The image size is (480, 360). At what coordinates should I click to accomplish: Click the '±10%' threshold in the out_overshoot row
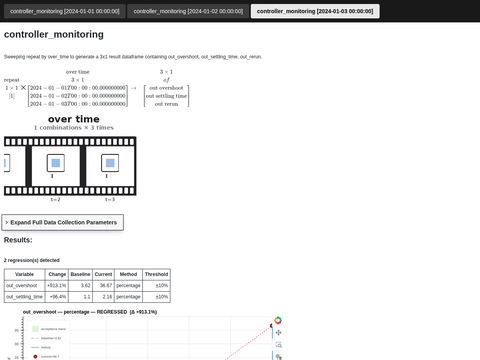point(156,286)
